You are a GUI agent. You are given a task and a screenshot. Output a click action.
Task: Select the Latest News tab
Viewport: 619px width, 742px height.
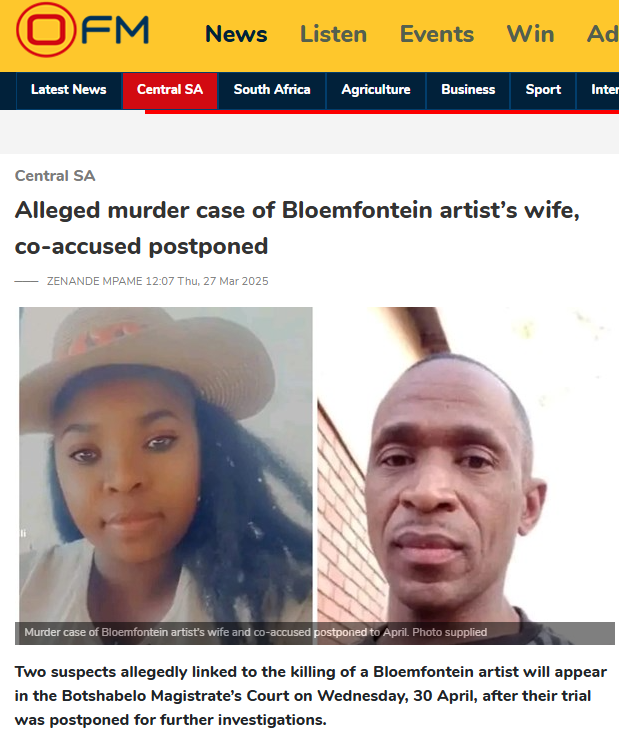[69, 90]
